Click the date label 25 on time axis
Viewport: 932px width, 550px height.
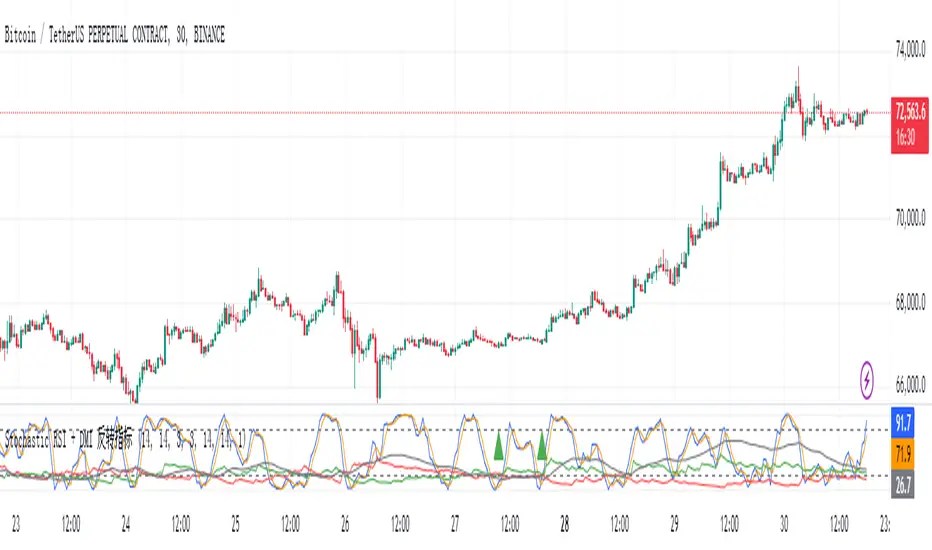[235, 524]
